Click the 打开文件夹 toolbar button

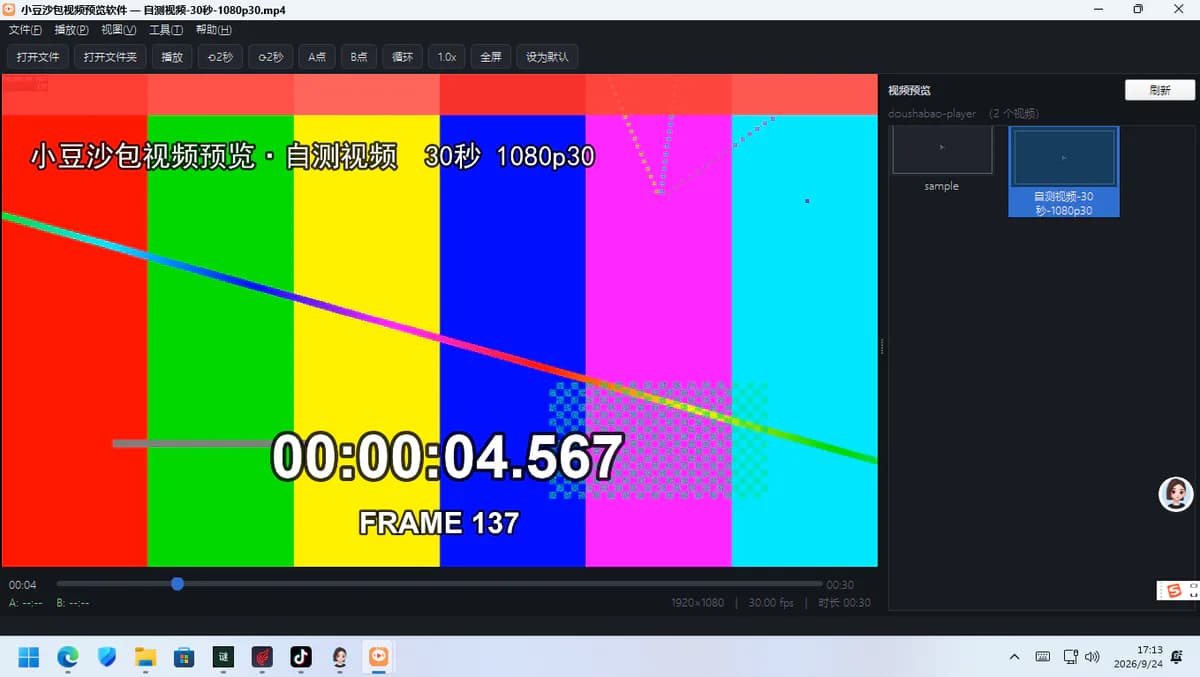110,57
